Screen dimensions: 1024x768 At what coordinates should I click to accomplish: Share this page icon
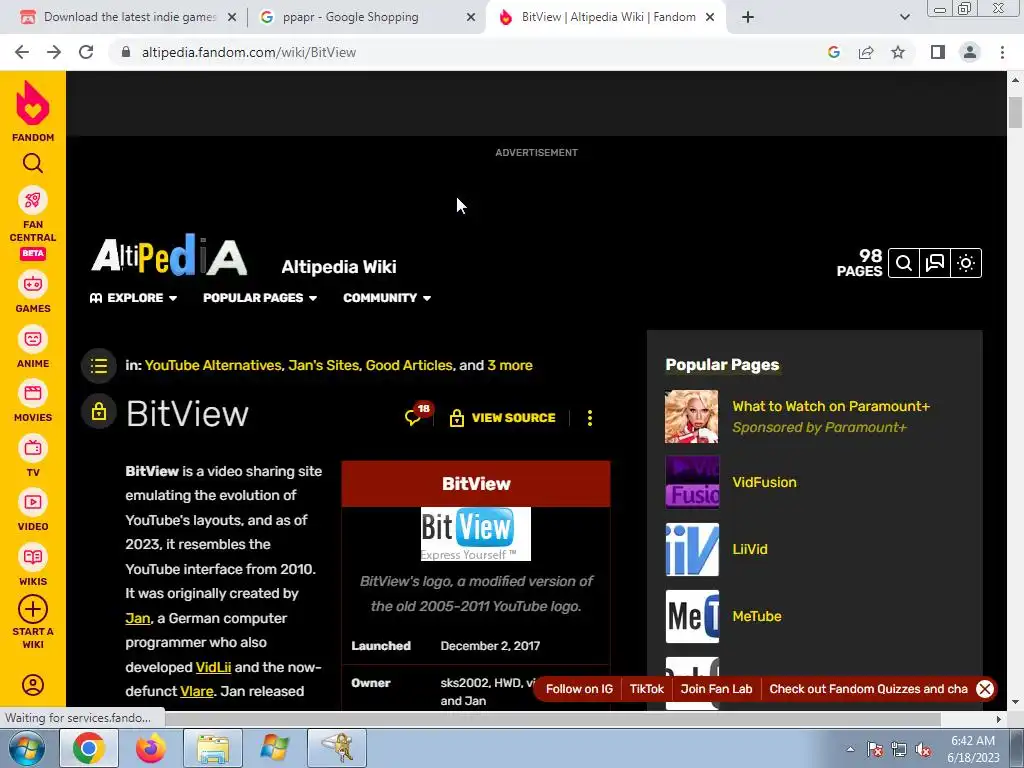point(866,52)
